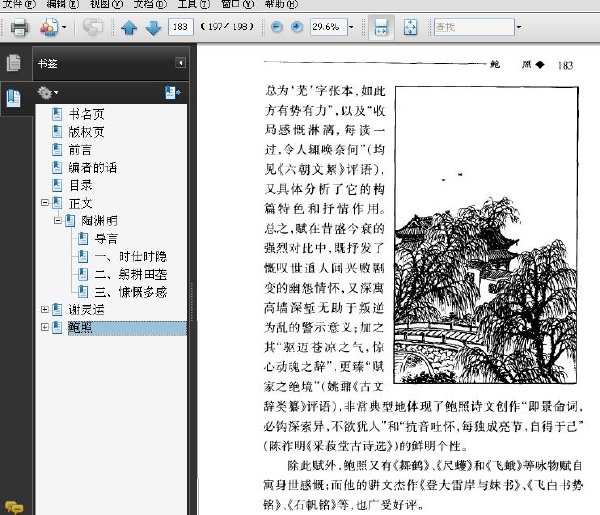Click the landscape illustration on the page
The height and width of the screenshot is (515, 600).
pos(486,235)
